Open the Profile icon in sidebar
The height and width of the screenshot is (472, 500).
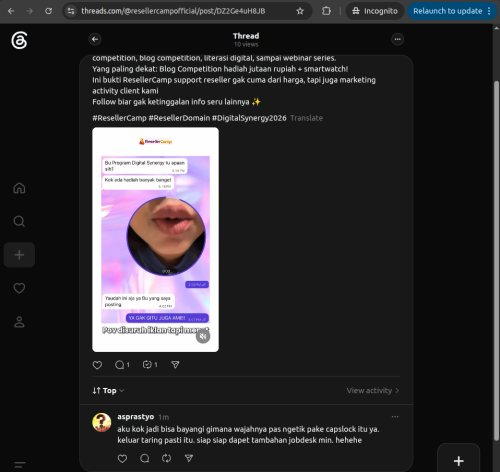[x=19, y=322]
